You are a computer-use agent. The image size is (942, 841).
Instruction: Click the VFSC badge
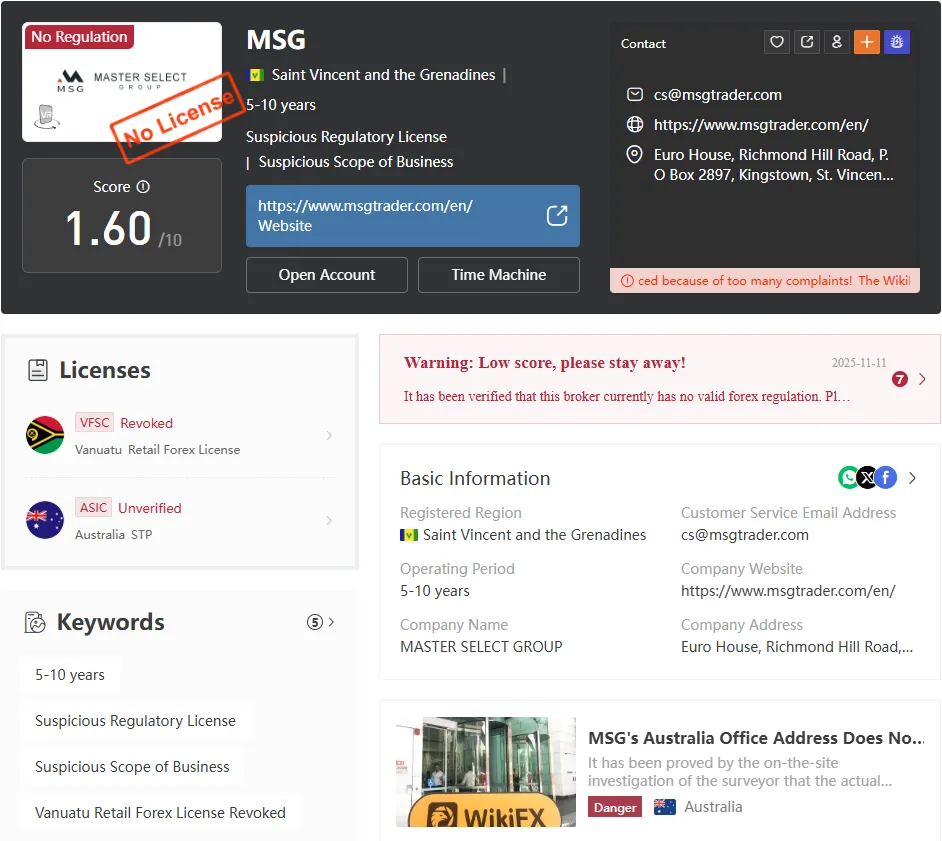pyautogui.click(x=94, y=422)
